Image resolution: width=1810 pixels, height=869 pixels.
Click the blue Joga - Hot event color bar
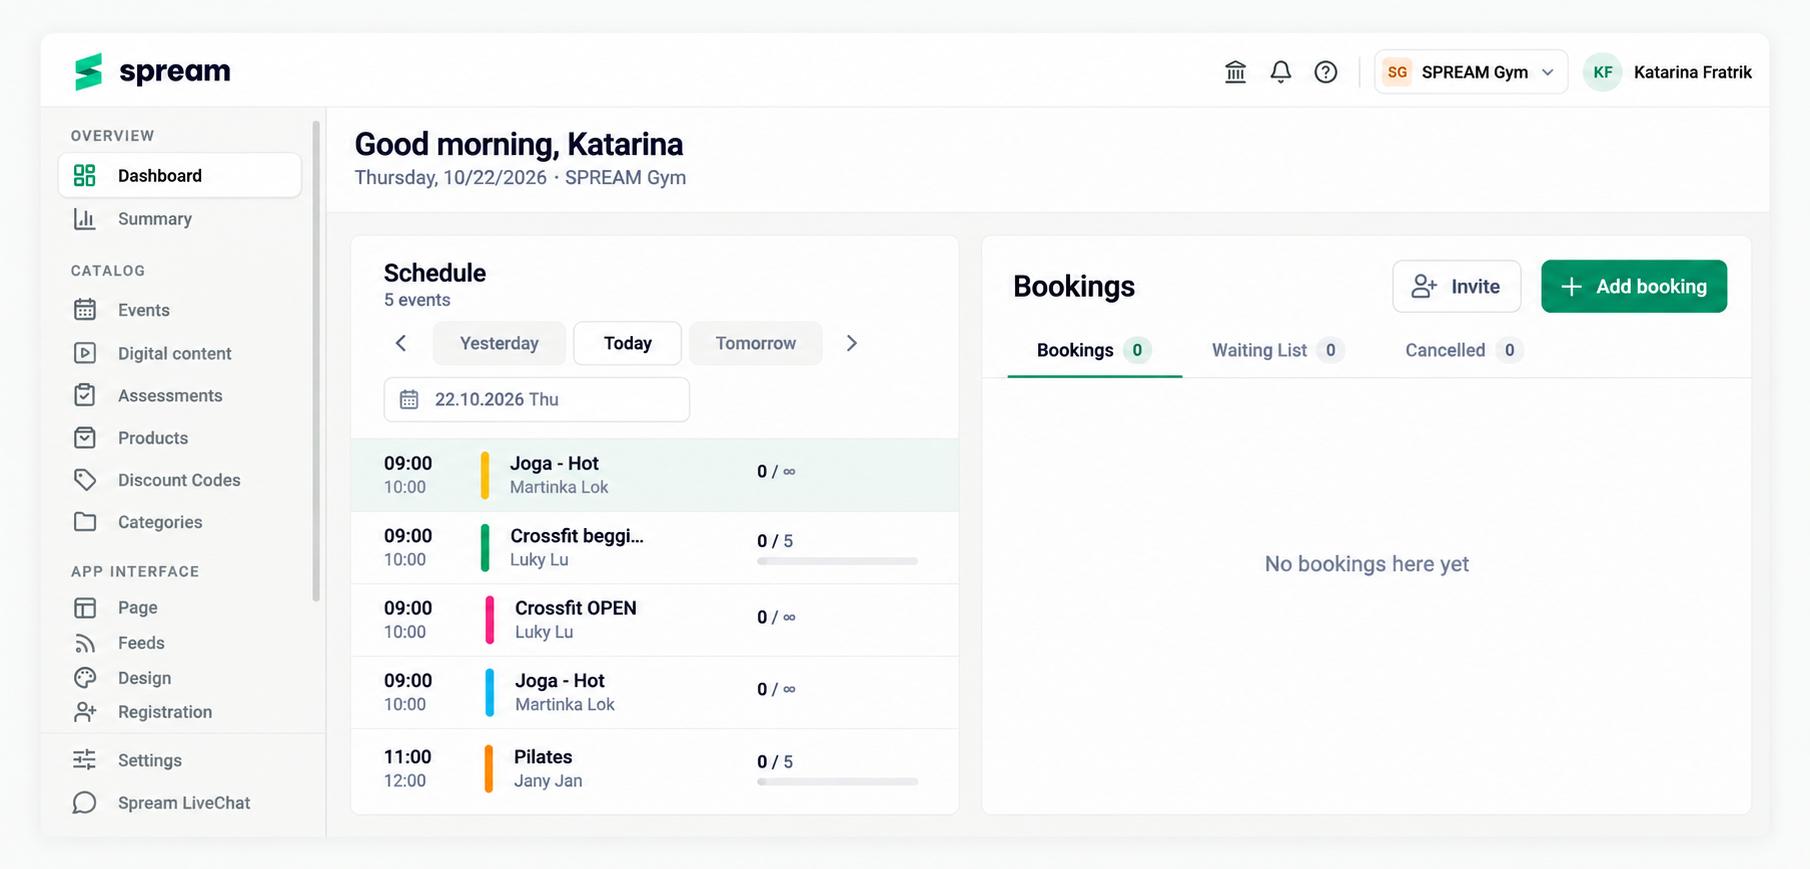click(x=489, y=692)
